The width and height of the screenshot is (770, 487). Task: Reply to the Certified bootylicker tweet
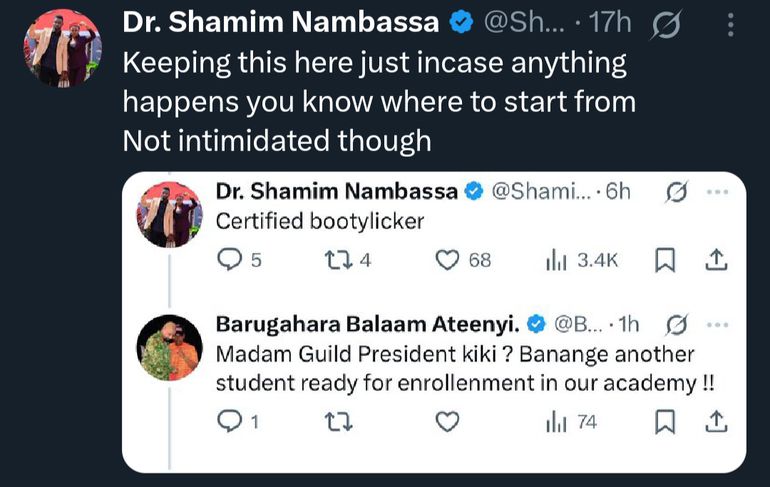pyautogui.click(x=230, y=260)
